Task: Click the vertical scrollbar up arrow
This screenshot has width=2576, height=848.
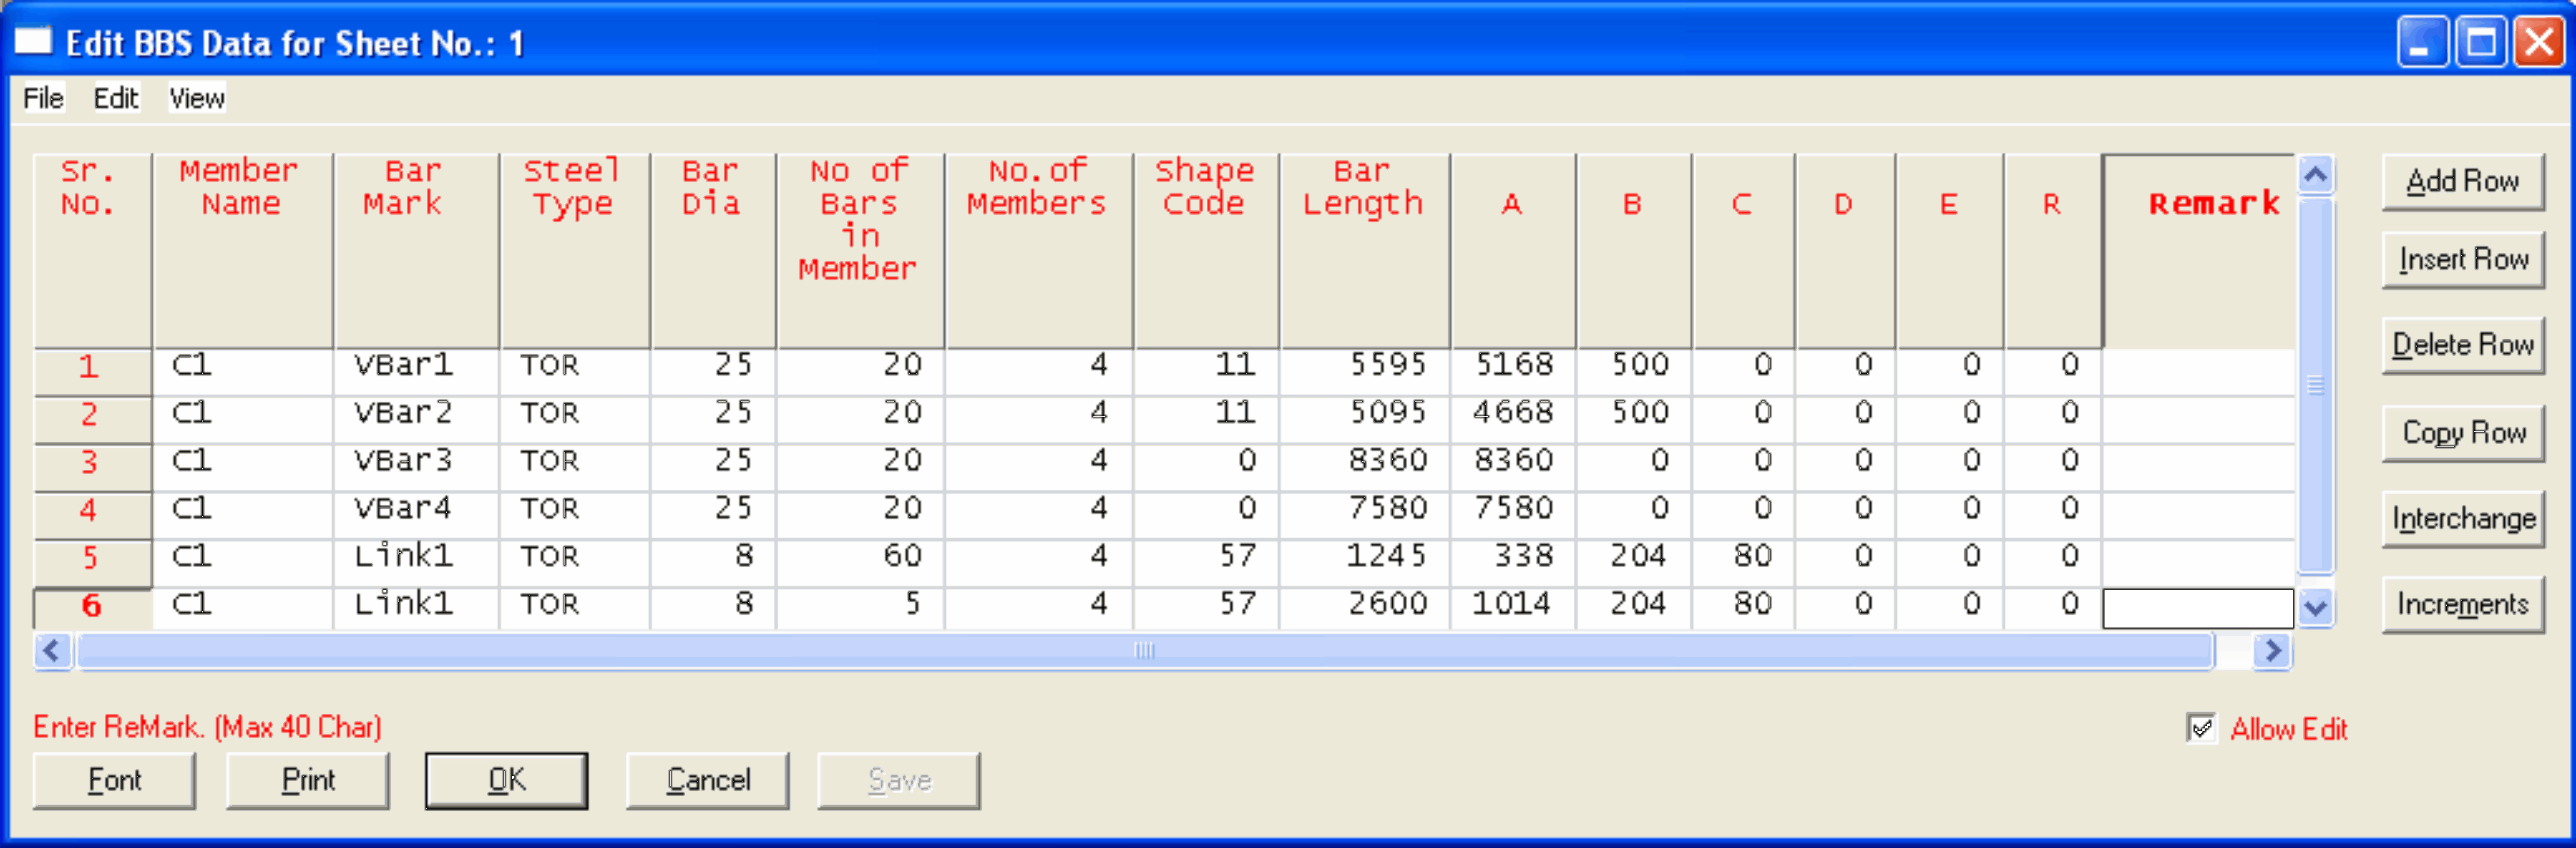Action: [x=2316, y=176]
